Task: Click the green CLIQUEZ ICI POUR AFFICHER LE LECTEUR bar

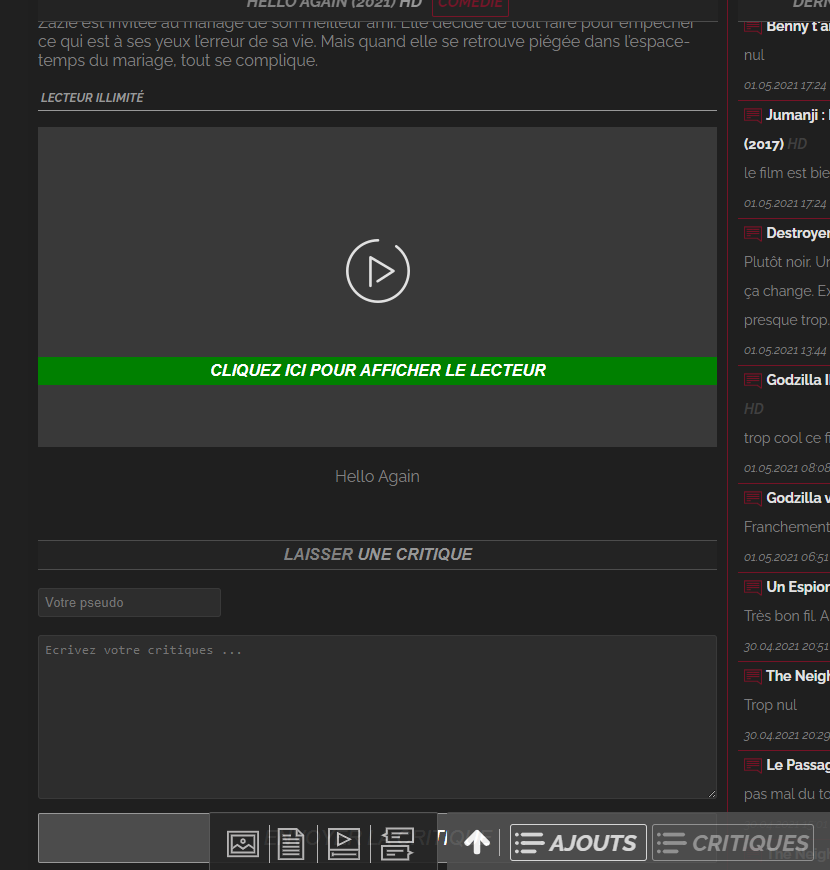Action: (x=377, y=371)
